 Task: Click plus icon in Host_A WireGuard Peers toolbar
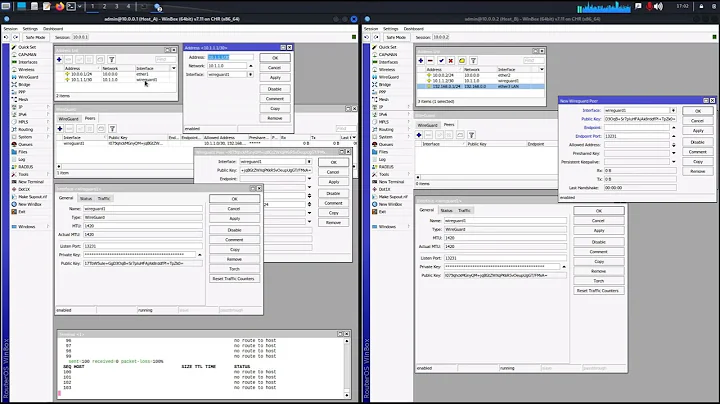(60, 129)
